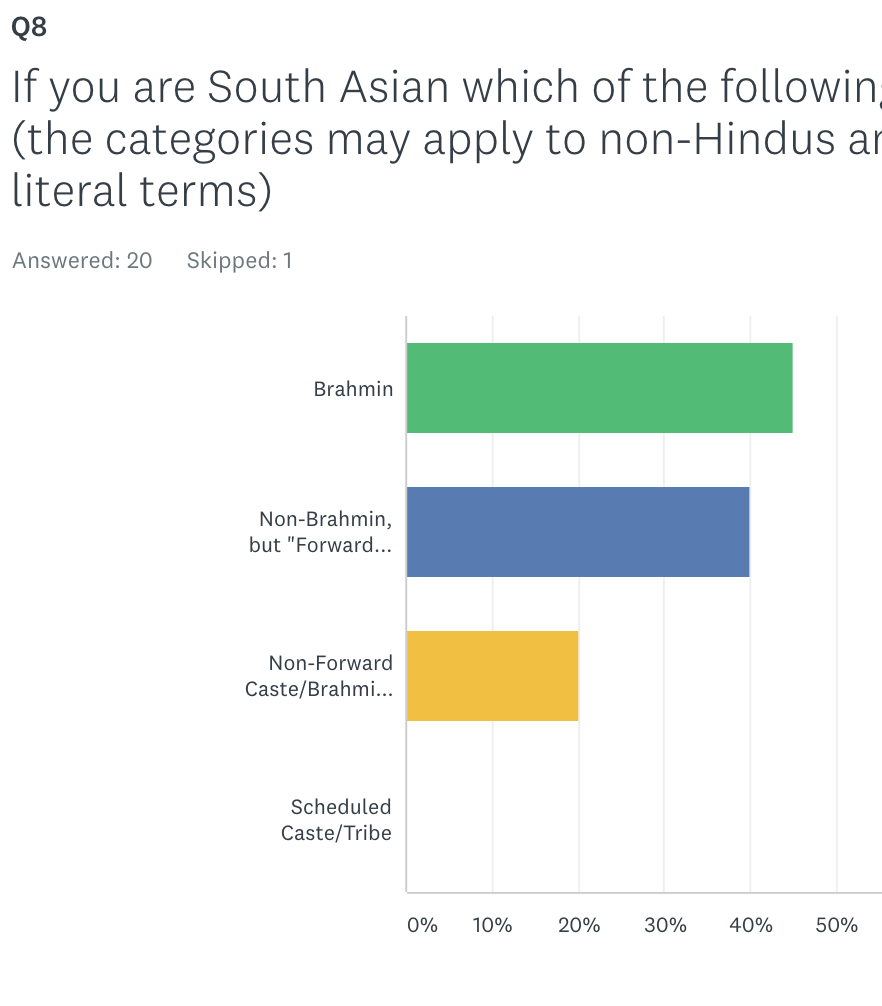Click the 50% axis tick label
This screenshot has height=1006, width=882.
coord(837,925)
